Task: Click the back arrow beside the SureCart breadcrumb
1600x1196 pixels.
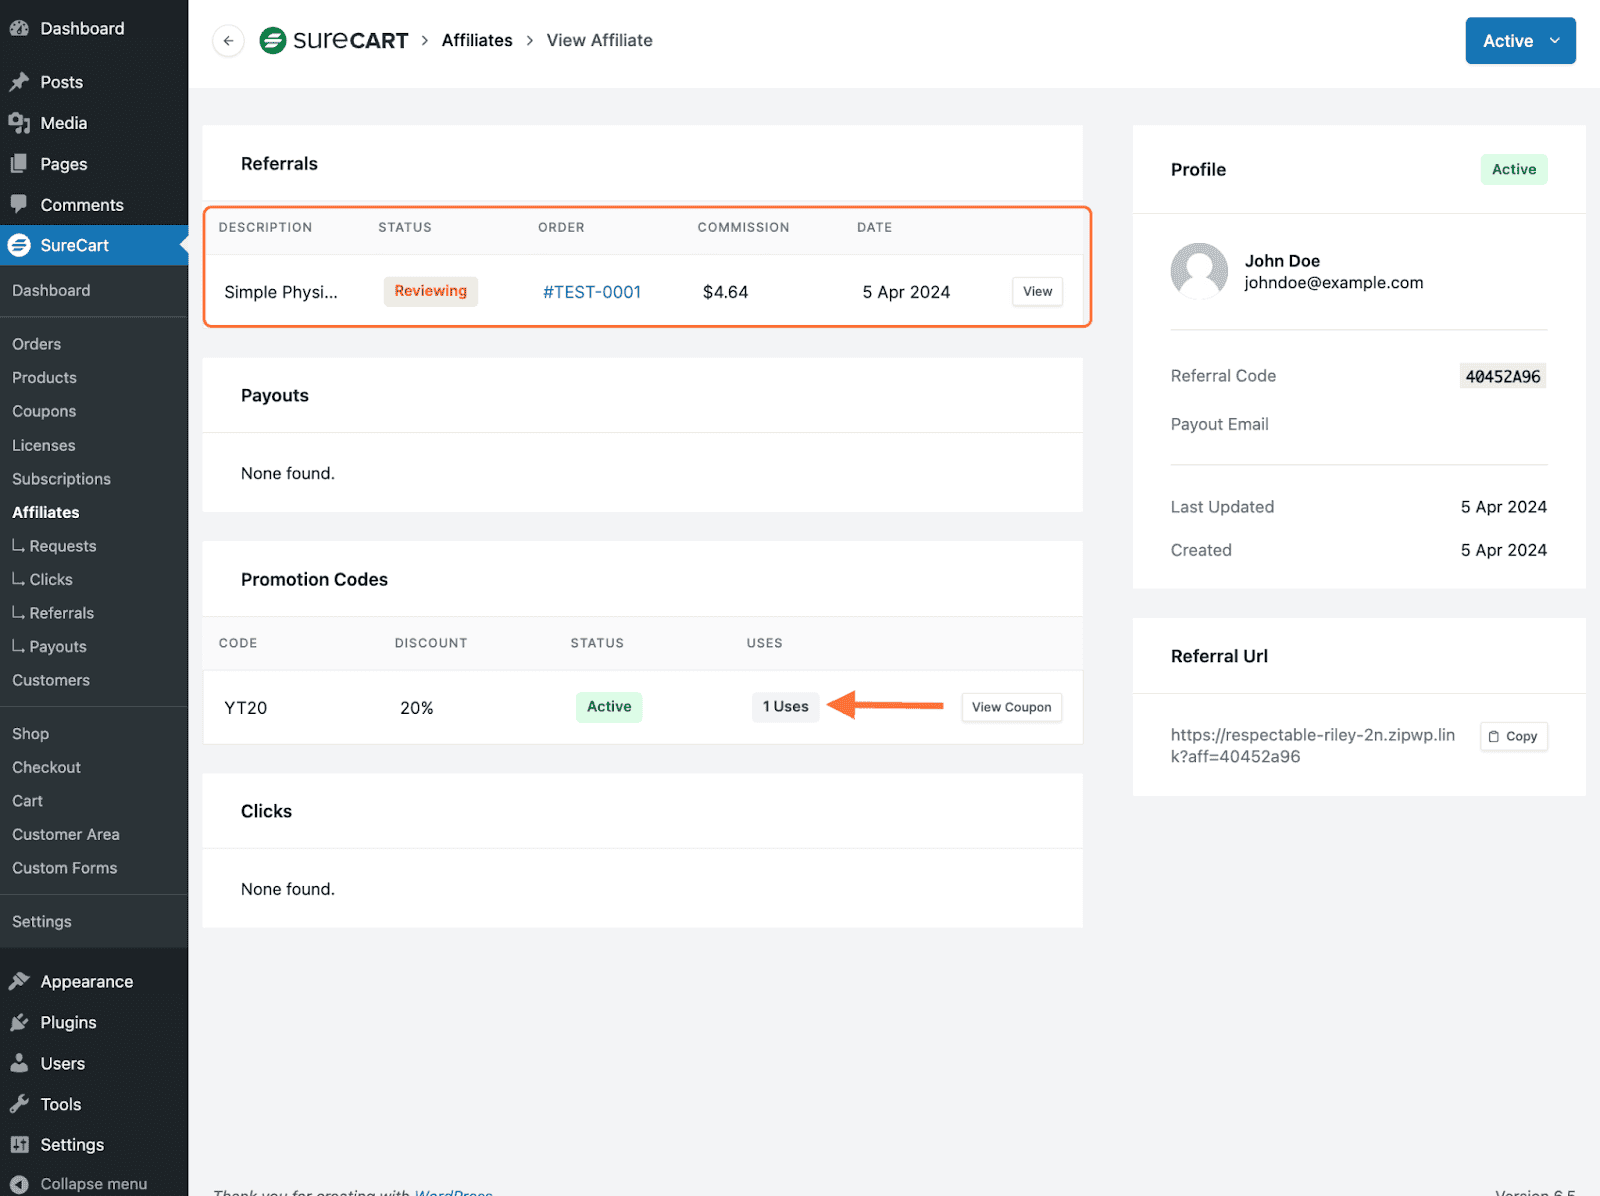Action: coord(228,40)
